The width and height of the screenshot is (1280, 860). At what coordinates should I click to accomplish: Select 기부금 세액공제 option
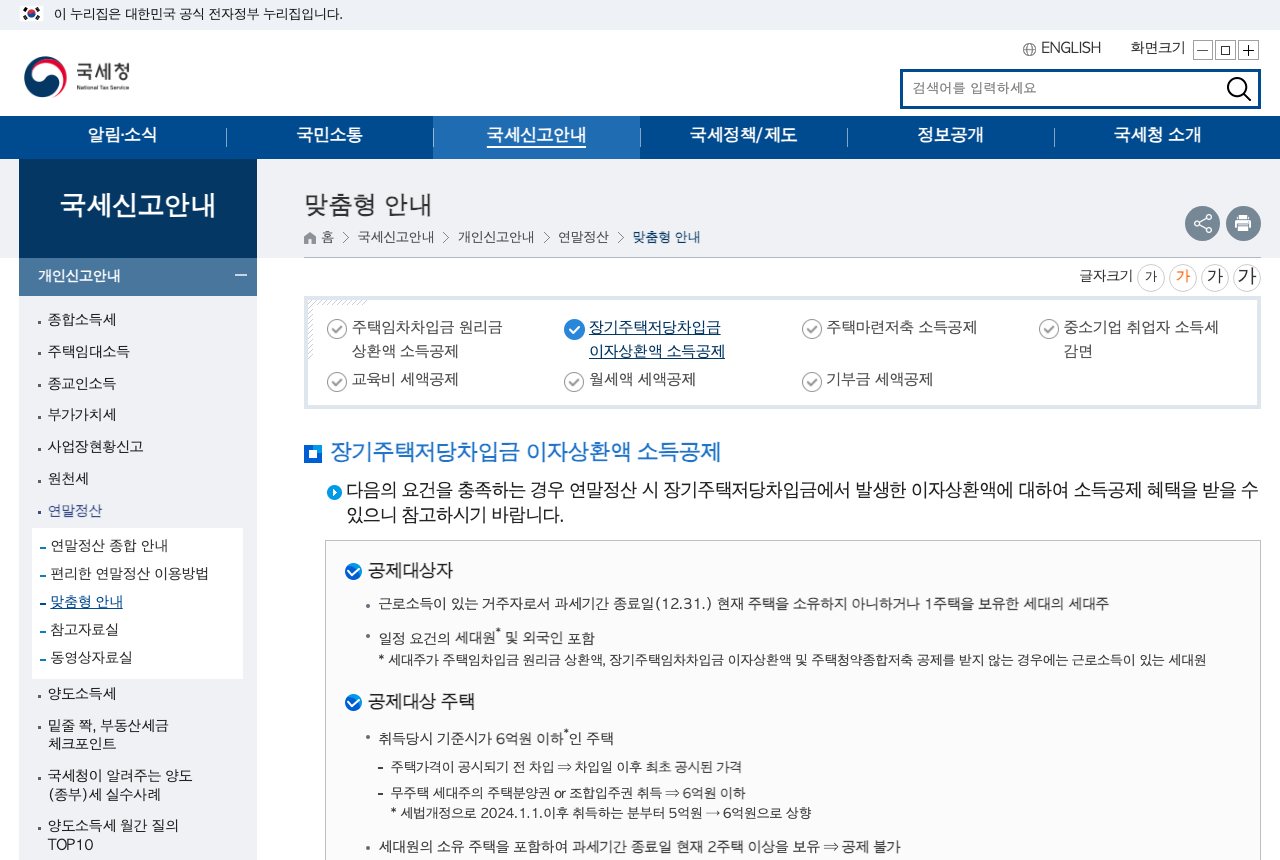tap(867, 380)
